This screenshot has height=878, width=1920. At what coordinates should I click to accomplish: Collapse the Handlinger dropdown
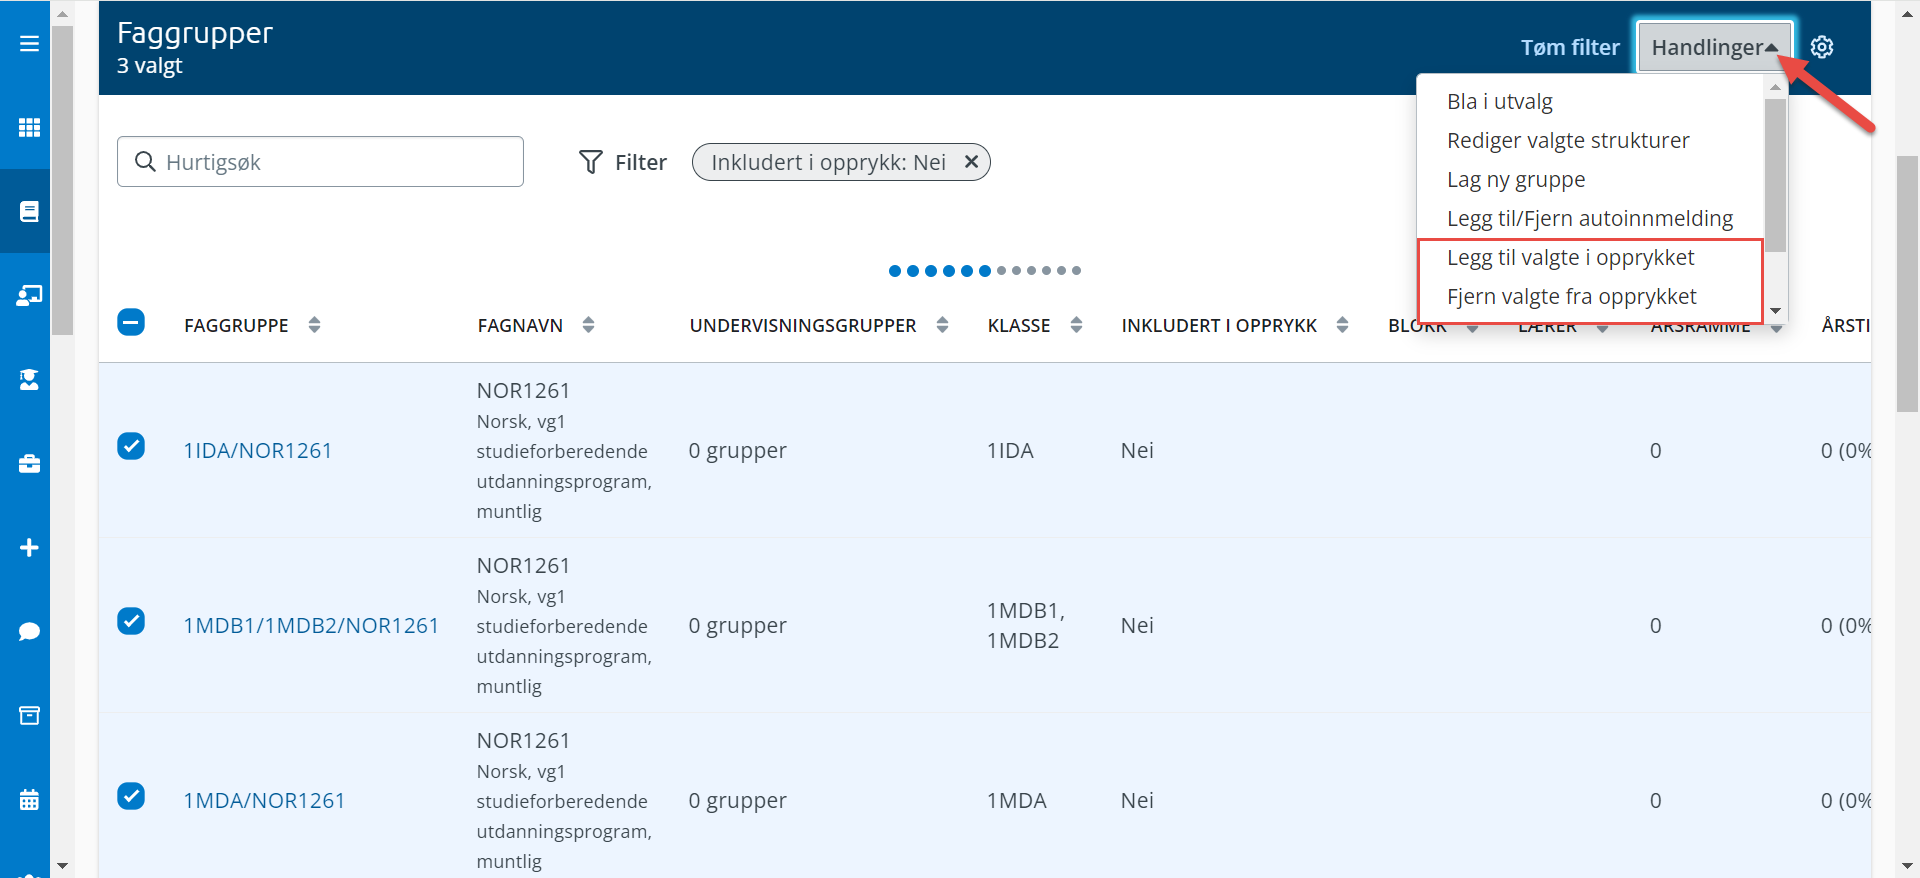click(x=1714, y=47)
